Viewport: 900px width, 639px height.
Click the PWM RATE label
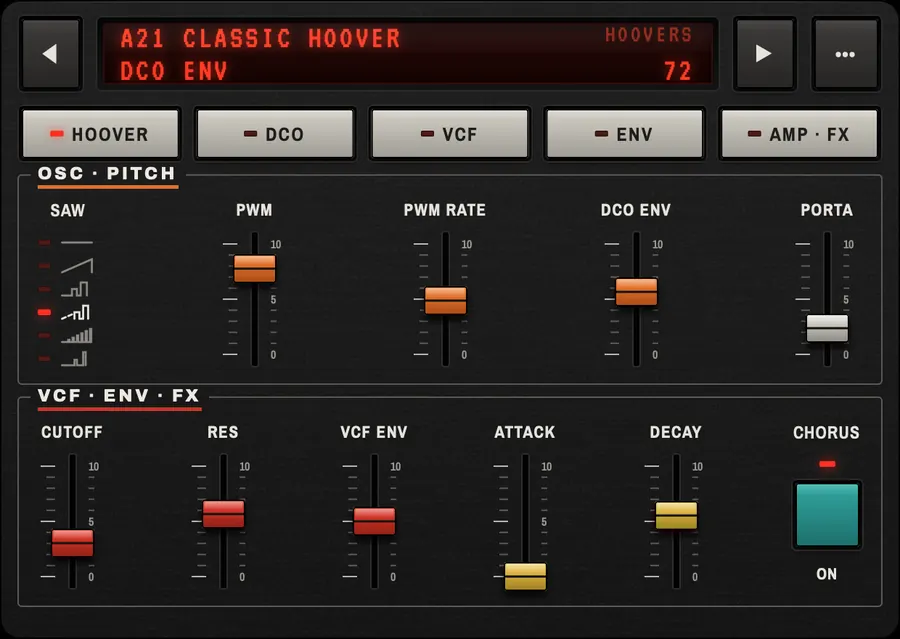[x=445, y=210]
